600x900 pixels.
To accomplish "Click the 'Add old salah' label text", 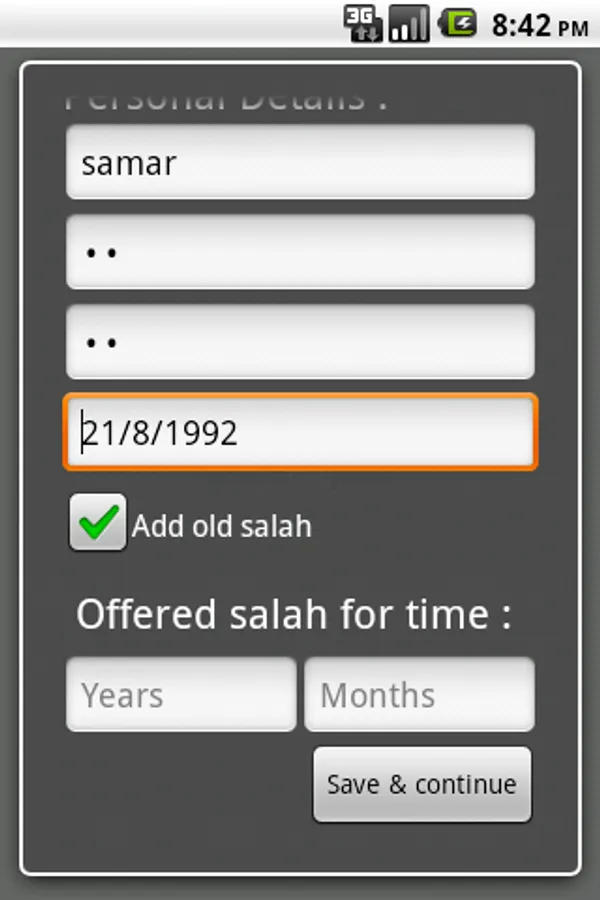I will pyautogui.click(x=222, y=526).
